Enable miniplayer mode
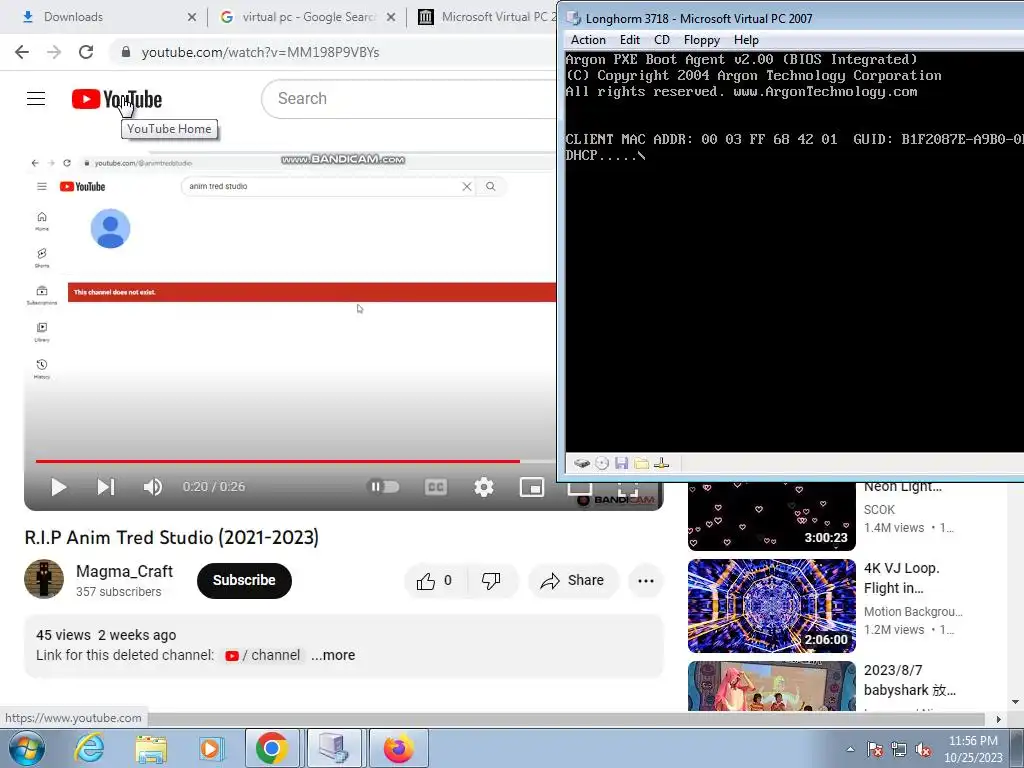 (x=532, y=487)
